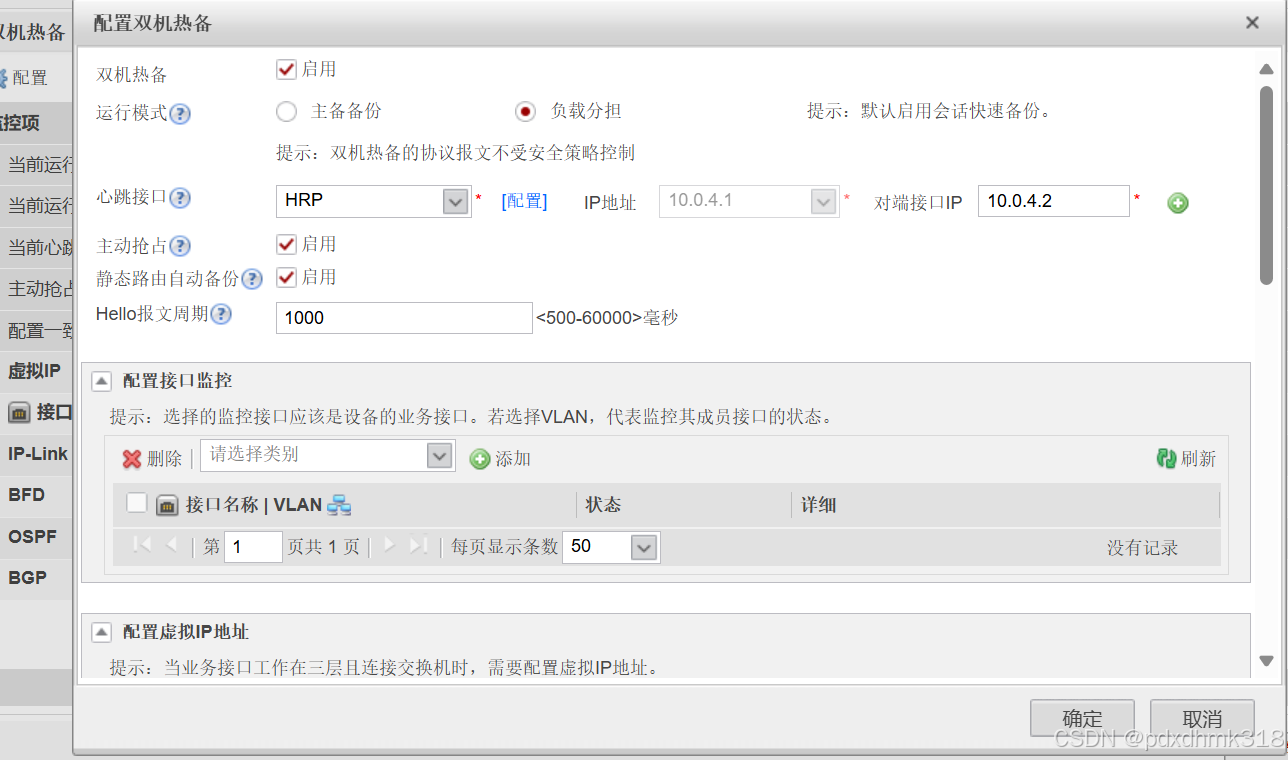Open help icon next to 主动抢占 label

(180, 246)
